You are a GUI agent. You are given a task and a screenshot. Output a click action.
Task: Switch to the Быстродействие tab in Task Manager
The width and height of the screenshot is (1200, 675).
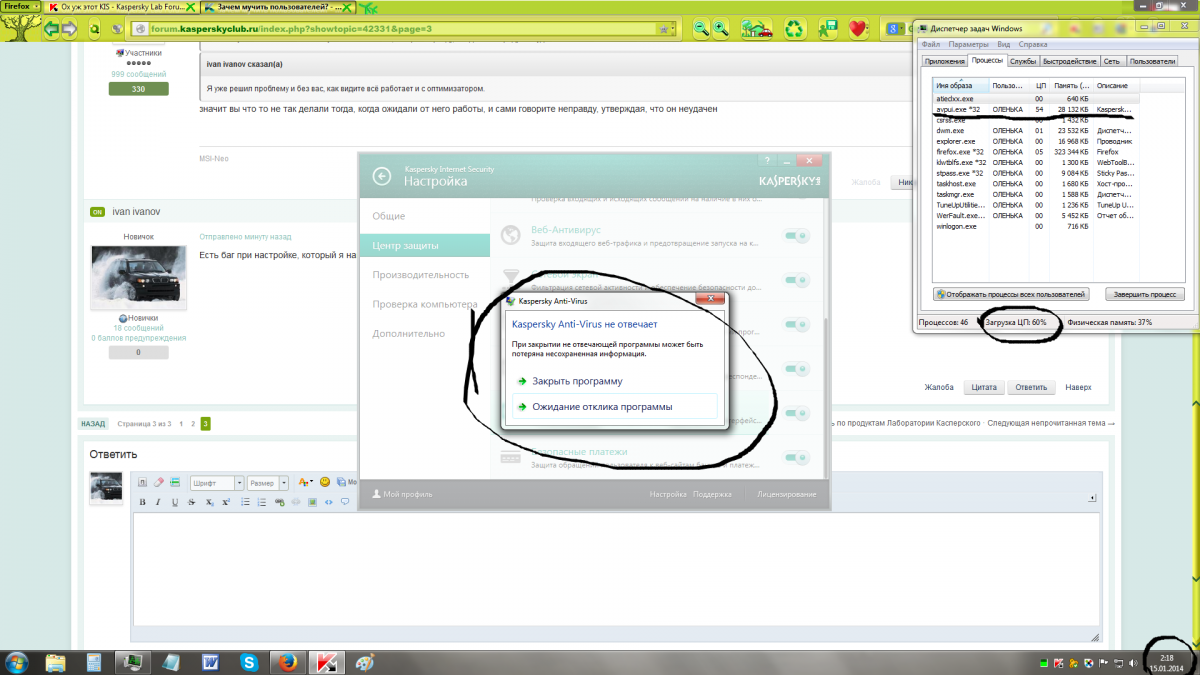tap(1069, 61)
